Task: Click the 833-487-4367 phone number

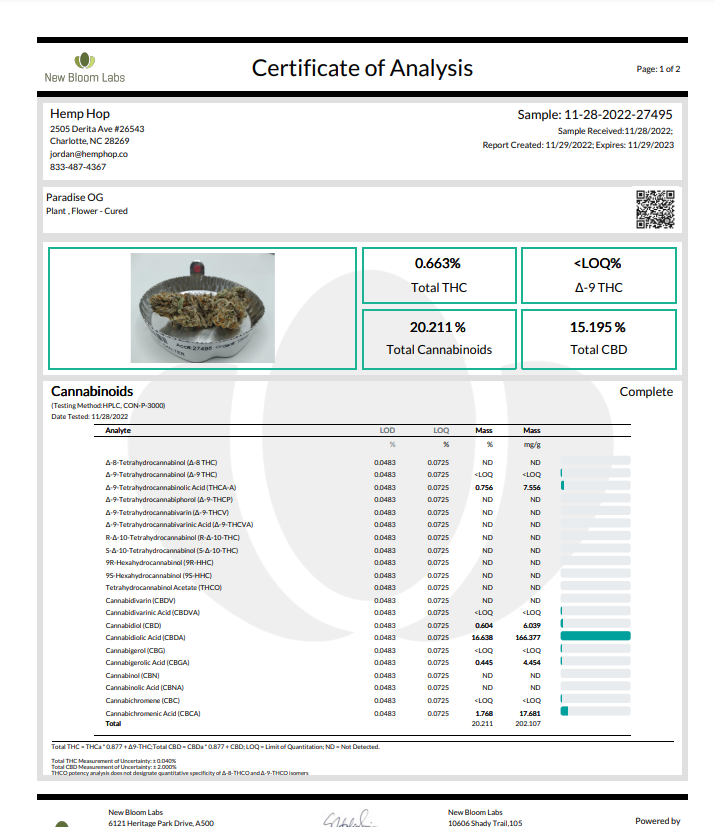Action: tap(78, 167)
